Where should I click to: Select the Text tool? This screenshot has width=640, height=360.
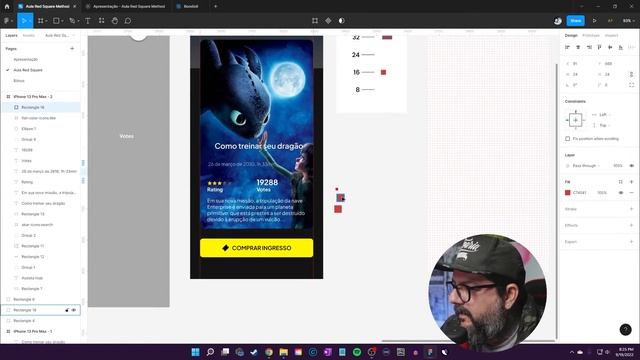click(x=88, y=20)
